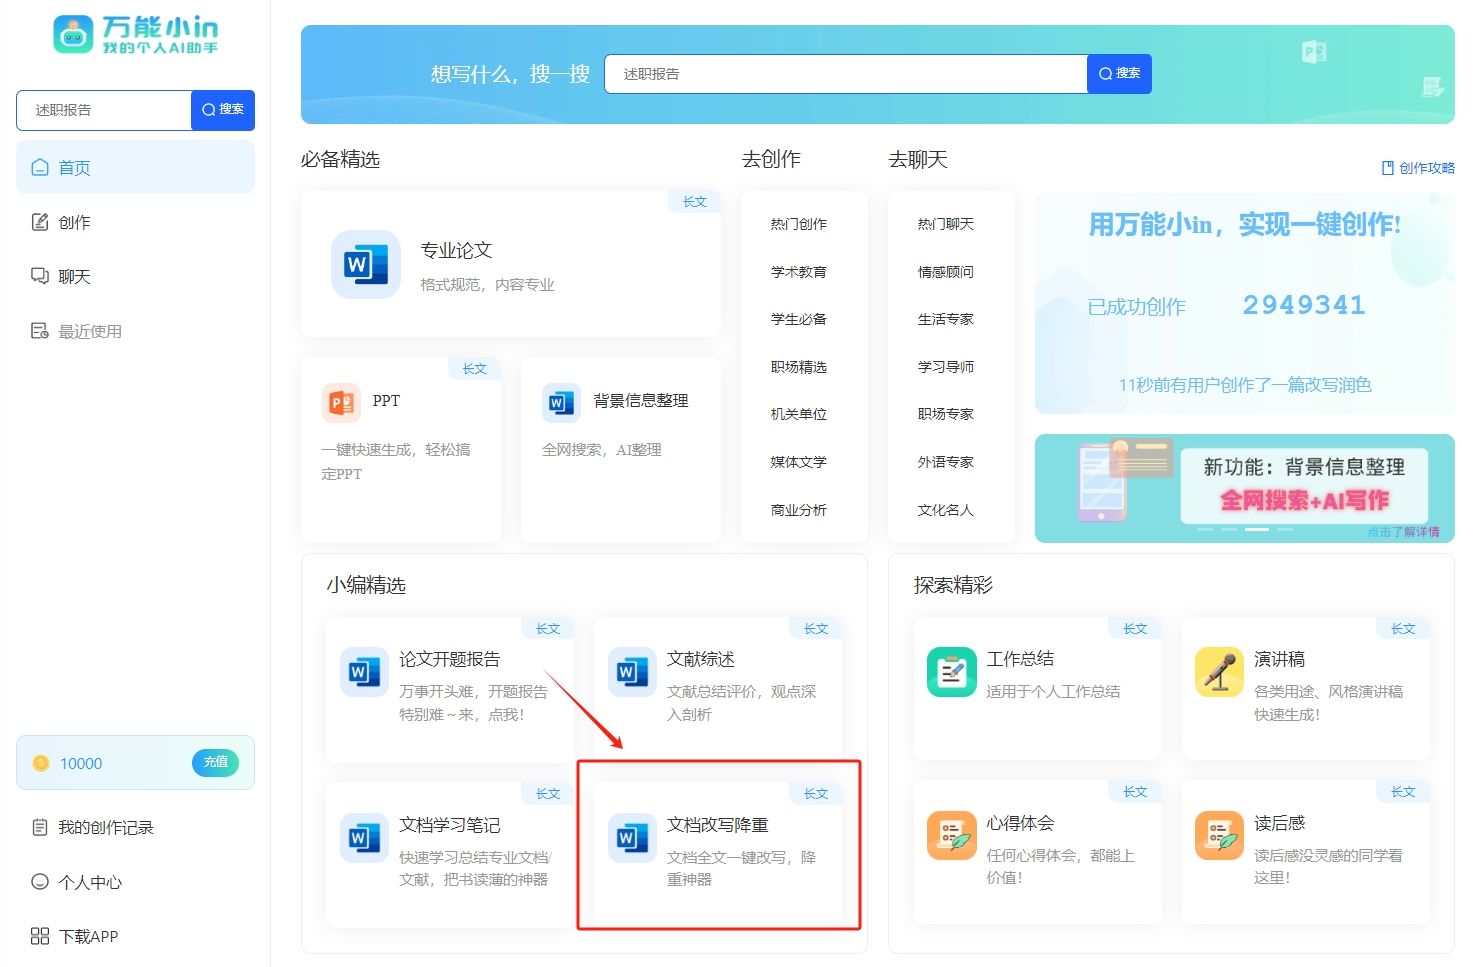Select 热门聊天 in 去聊天 list
Image resolution: width=1482 pixels, height=967 pixels.
coord(946,224)
